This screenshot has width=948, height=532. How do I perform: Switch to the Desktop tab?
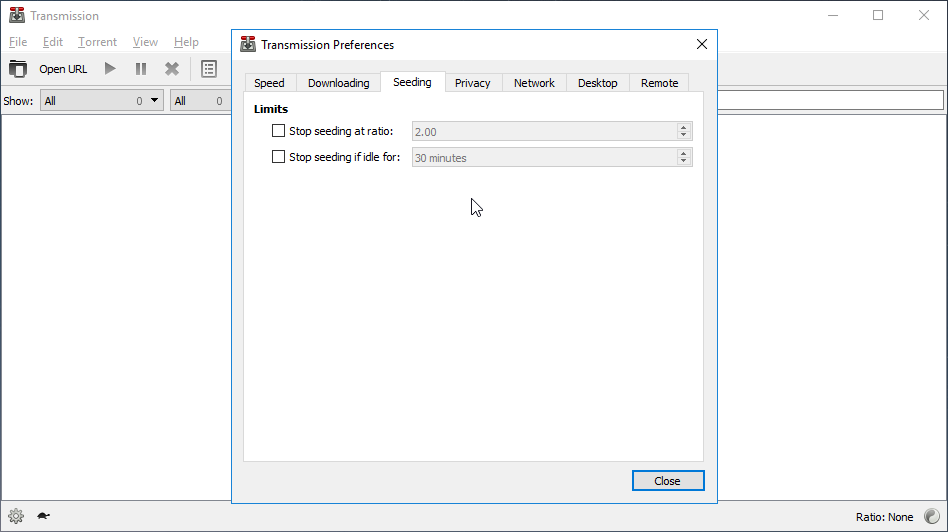tap(598, 83)
